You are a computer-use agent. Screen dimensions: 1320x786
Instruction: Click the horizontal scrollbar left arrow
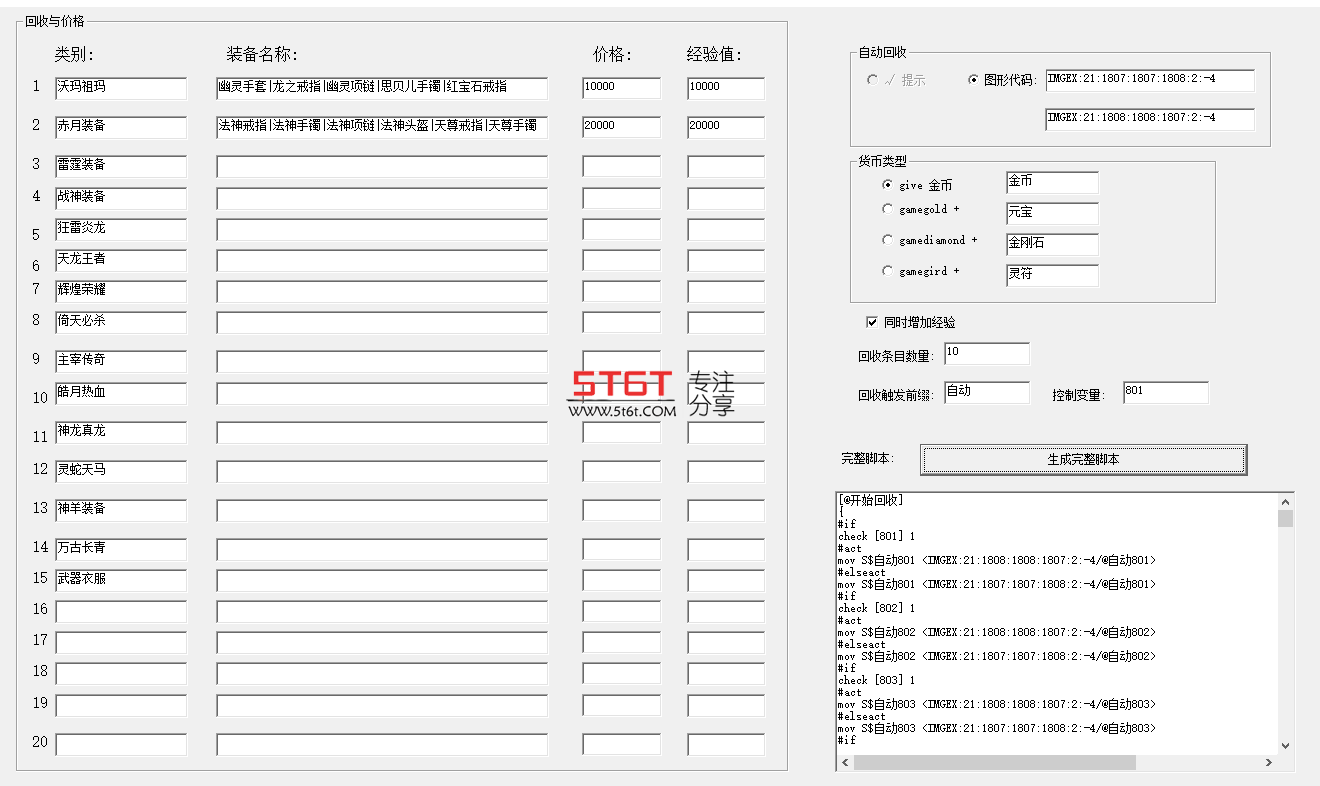pos(845,762)
